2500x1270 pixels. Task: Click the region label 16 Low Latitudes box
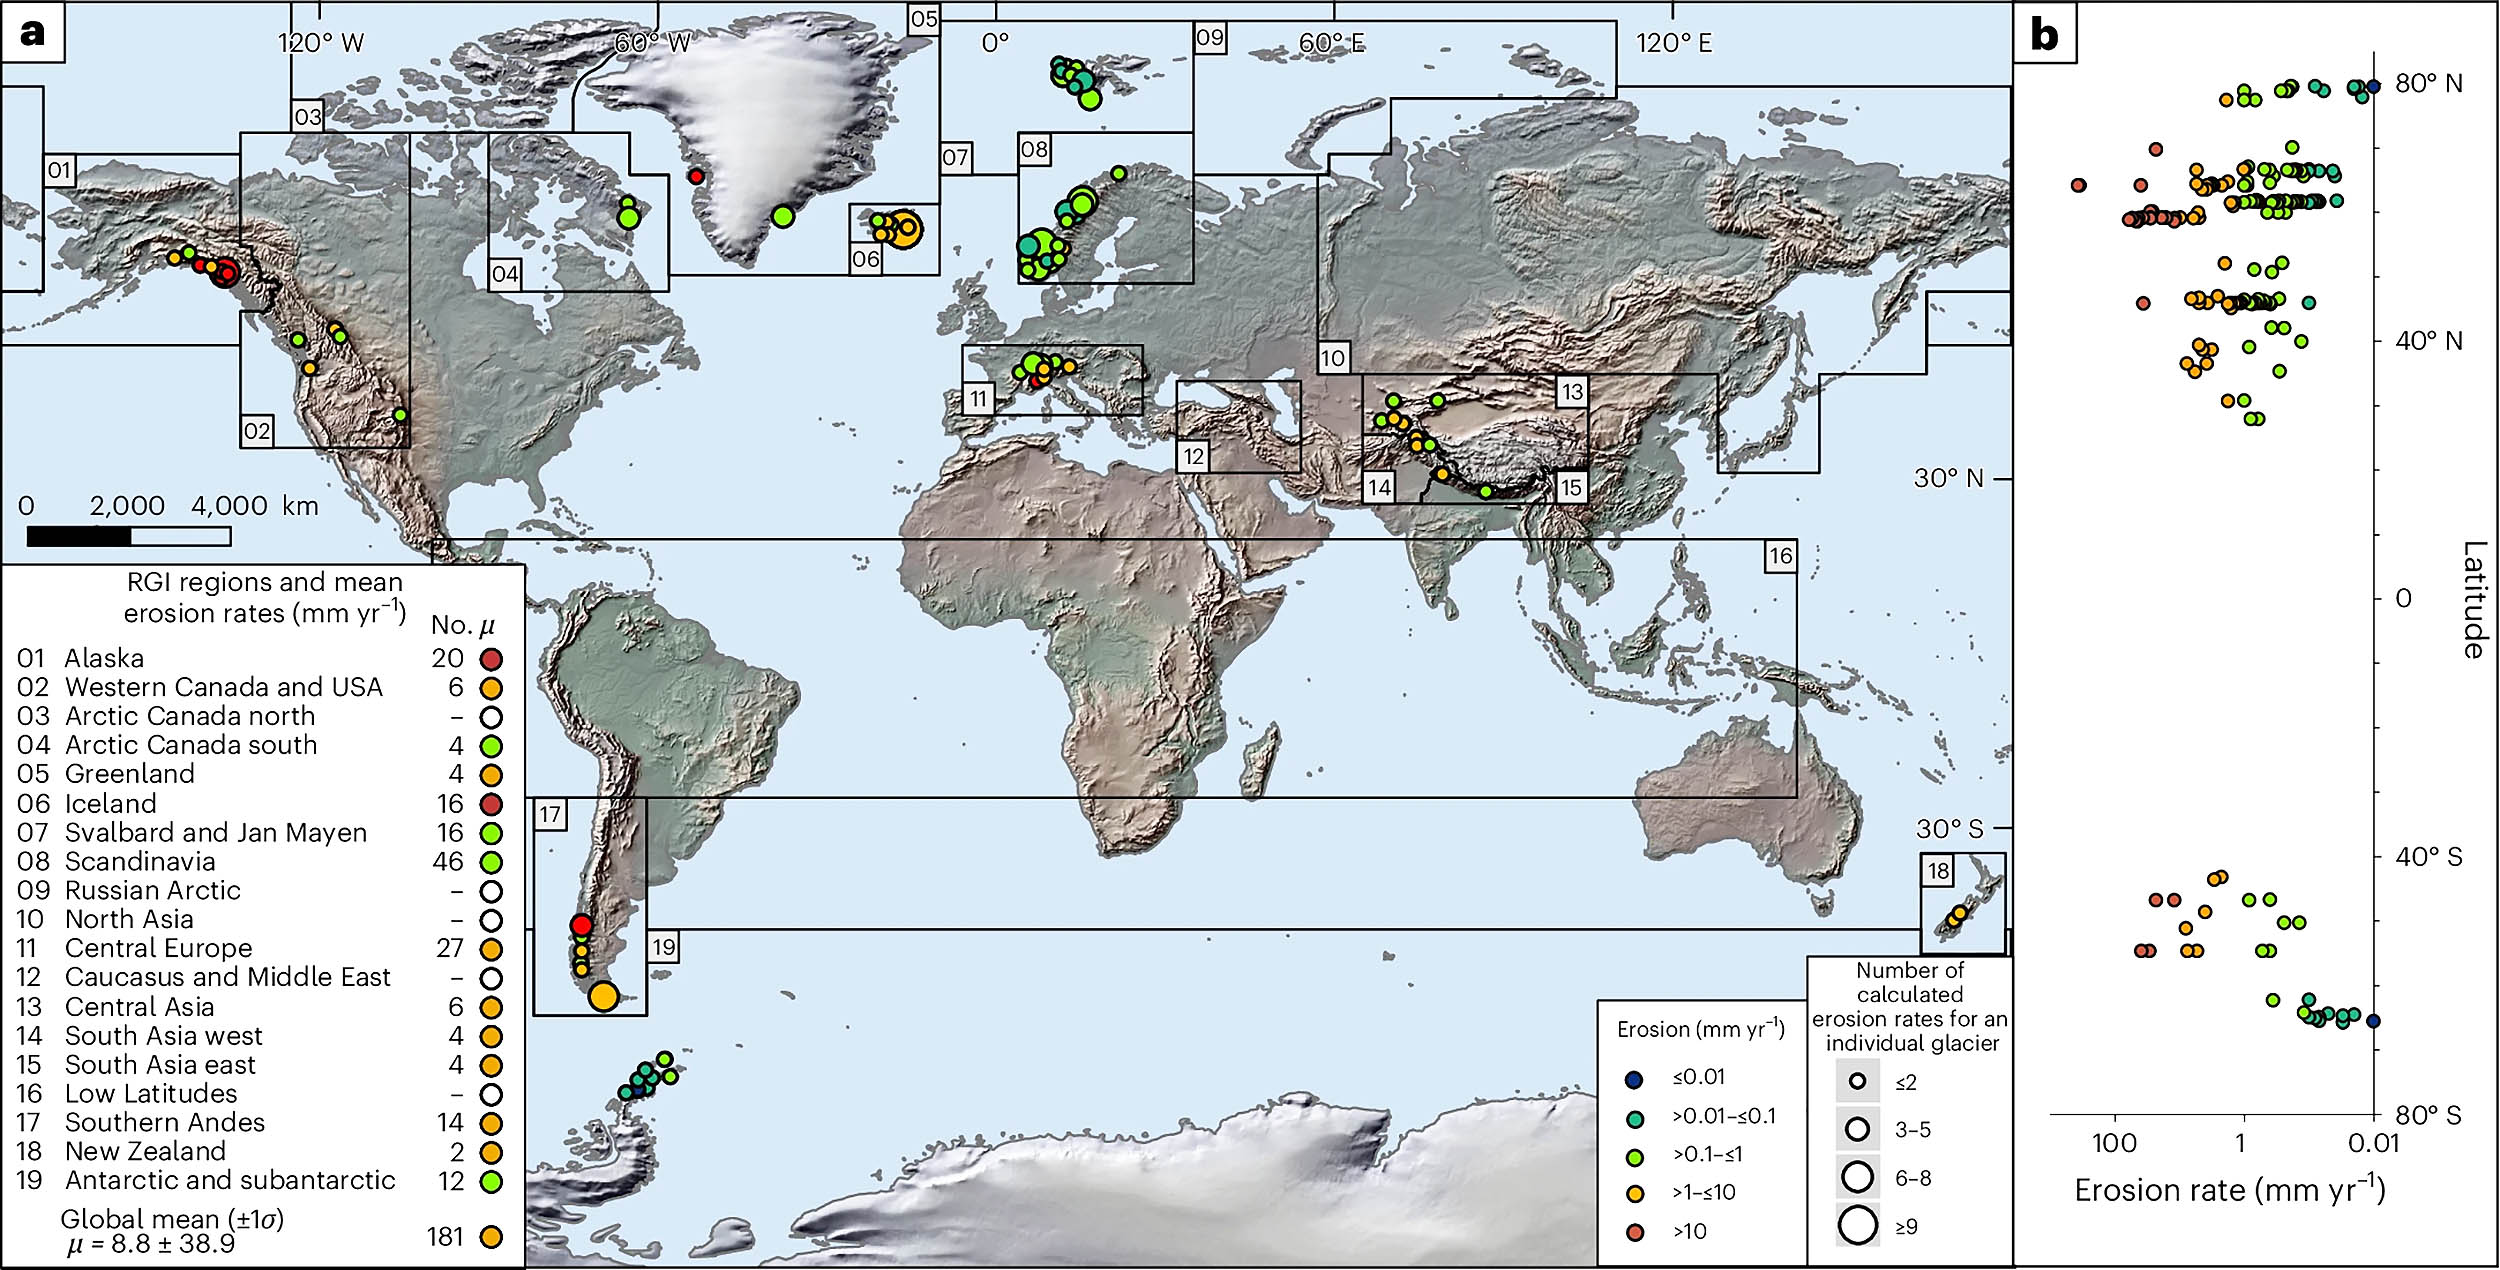tap(1781, 556)
